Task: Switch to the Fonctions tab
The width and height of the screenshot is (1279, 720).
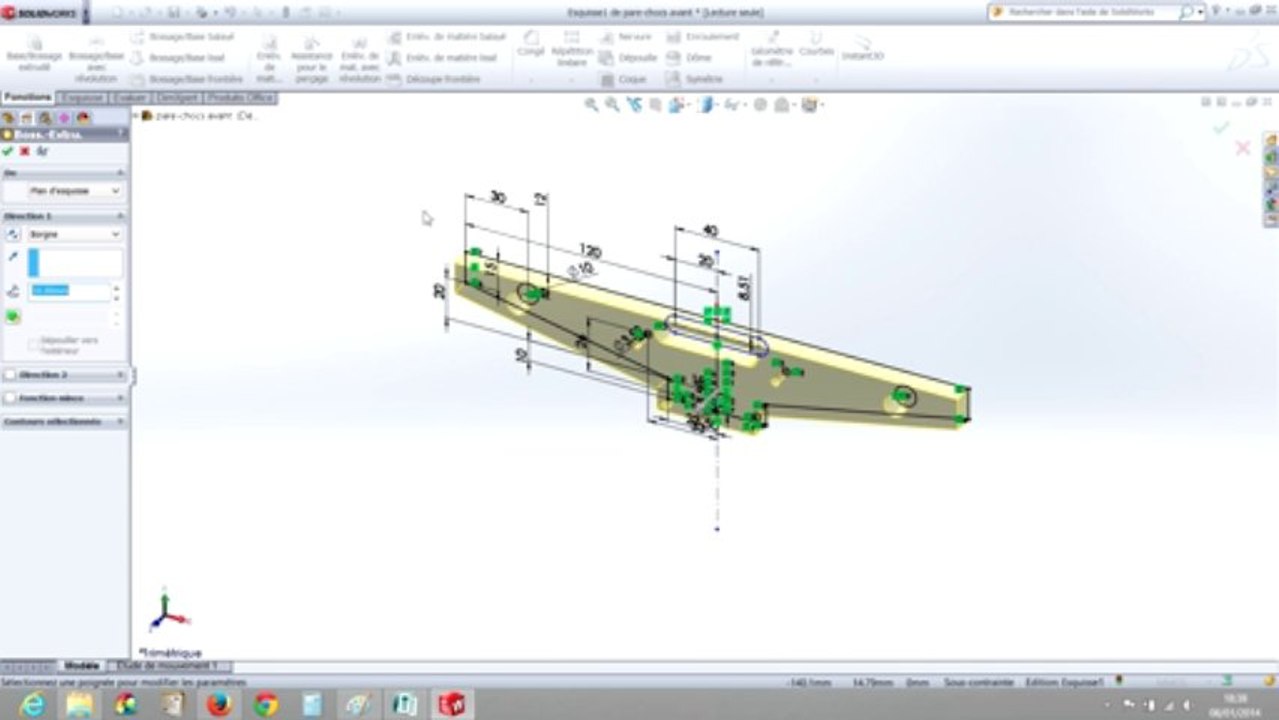Action: 28,98
